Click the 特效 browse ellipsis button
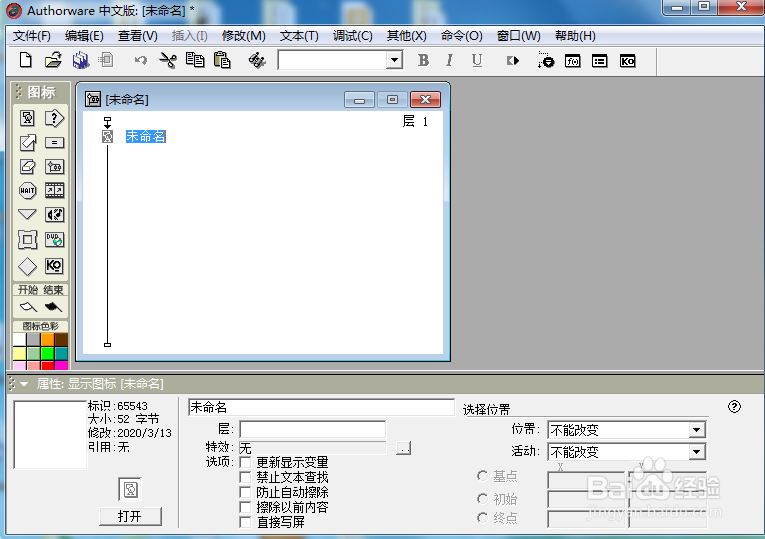Screen dimensions: 765x539 pyautogui.click(x=403, y=448)
